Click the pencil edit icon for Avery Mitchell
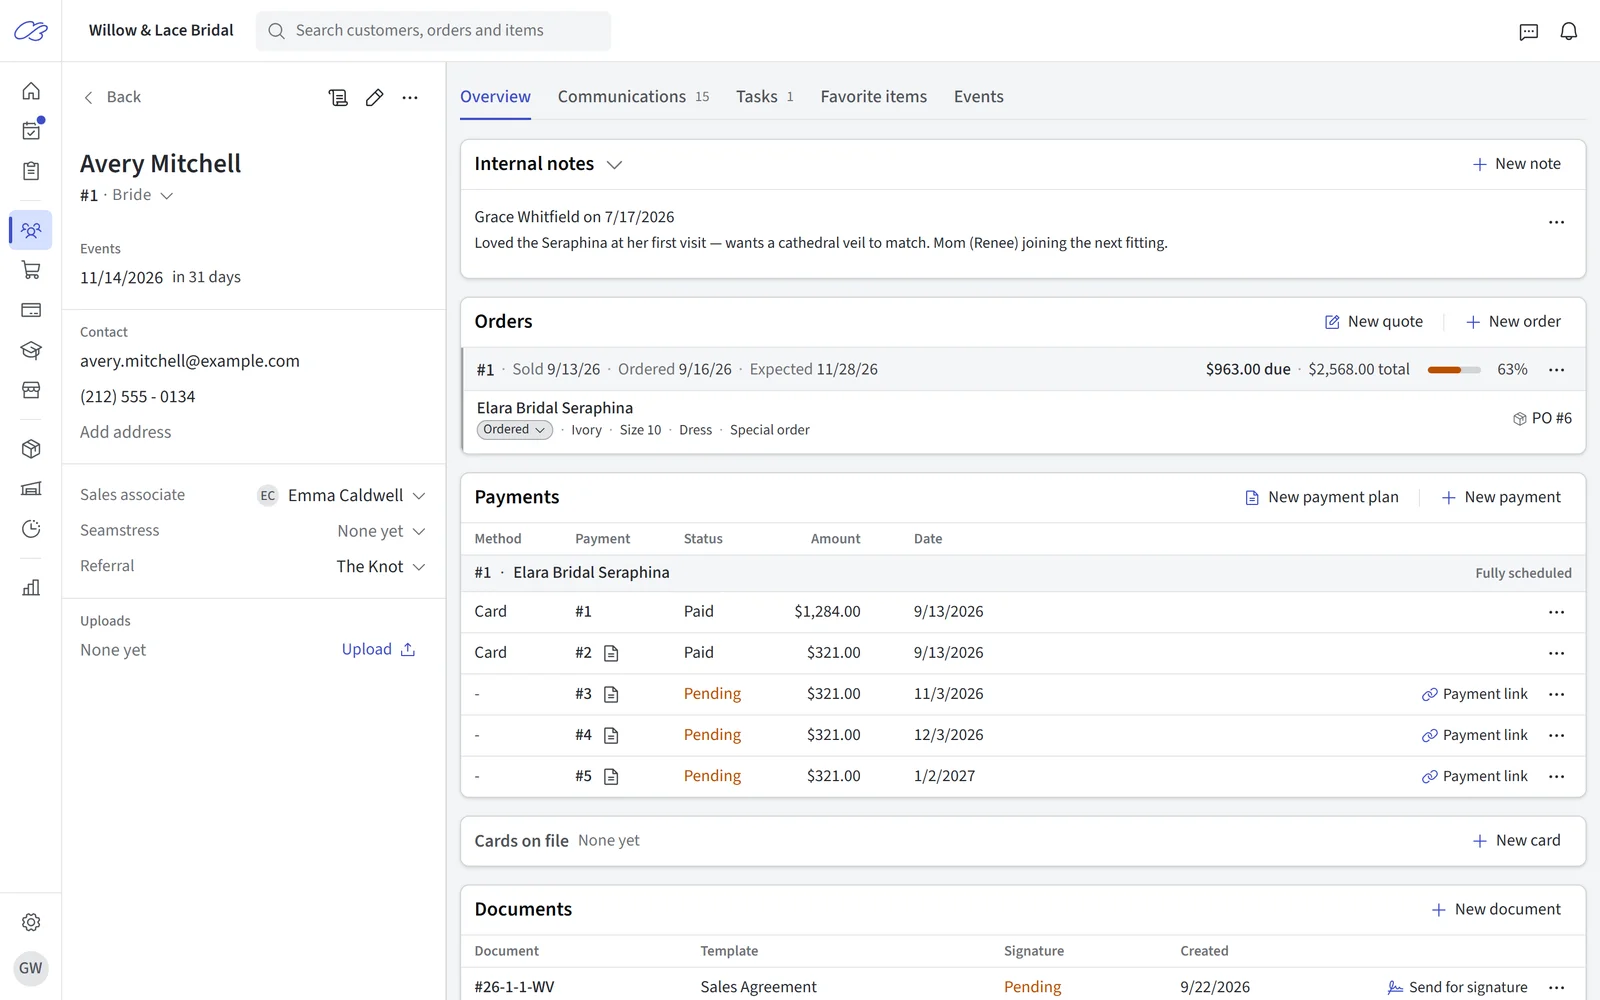This screenshot has width=1600, height=1000. [x=374, y=97]
